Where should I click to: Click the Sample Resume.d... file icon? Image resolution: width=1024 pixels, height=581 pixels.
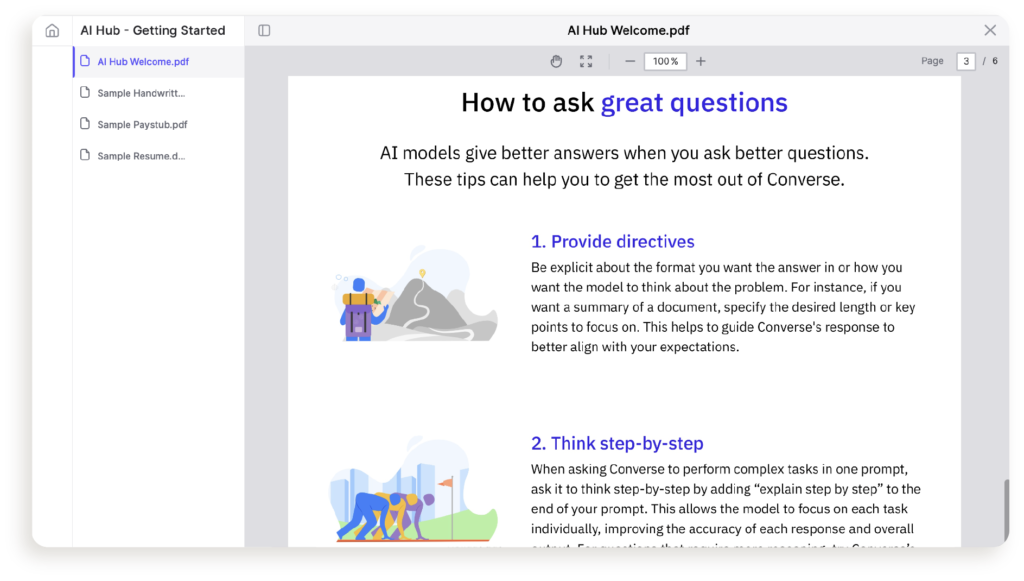coord(85,155)
